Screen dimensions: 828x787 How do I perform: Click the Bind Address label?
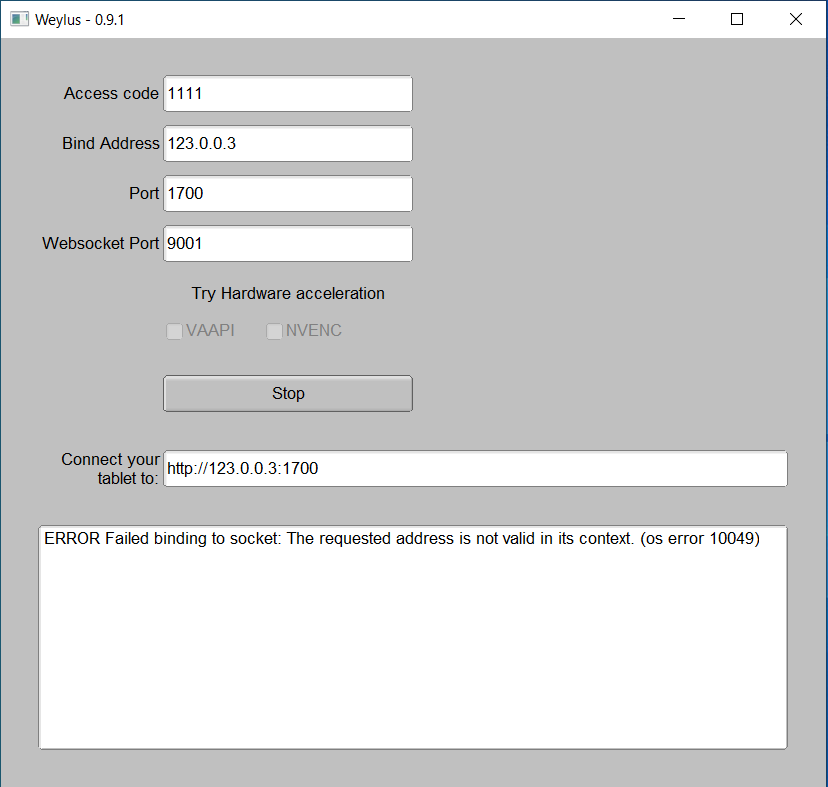click(111, 143)
